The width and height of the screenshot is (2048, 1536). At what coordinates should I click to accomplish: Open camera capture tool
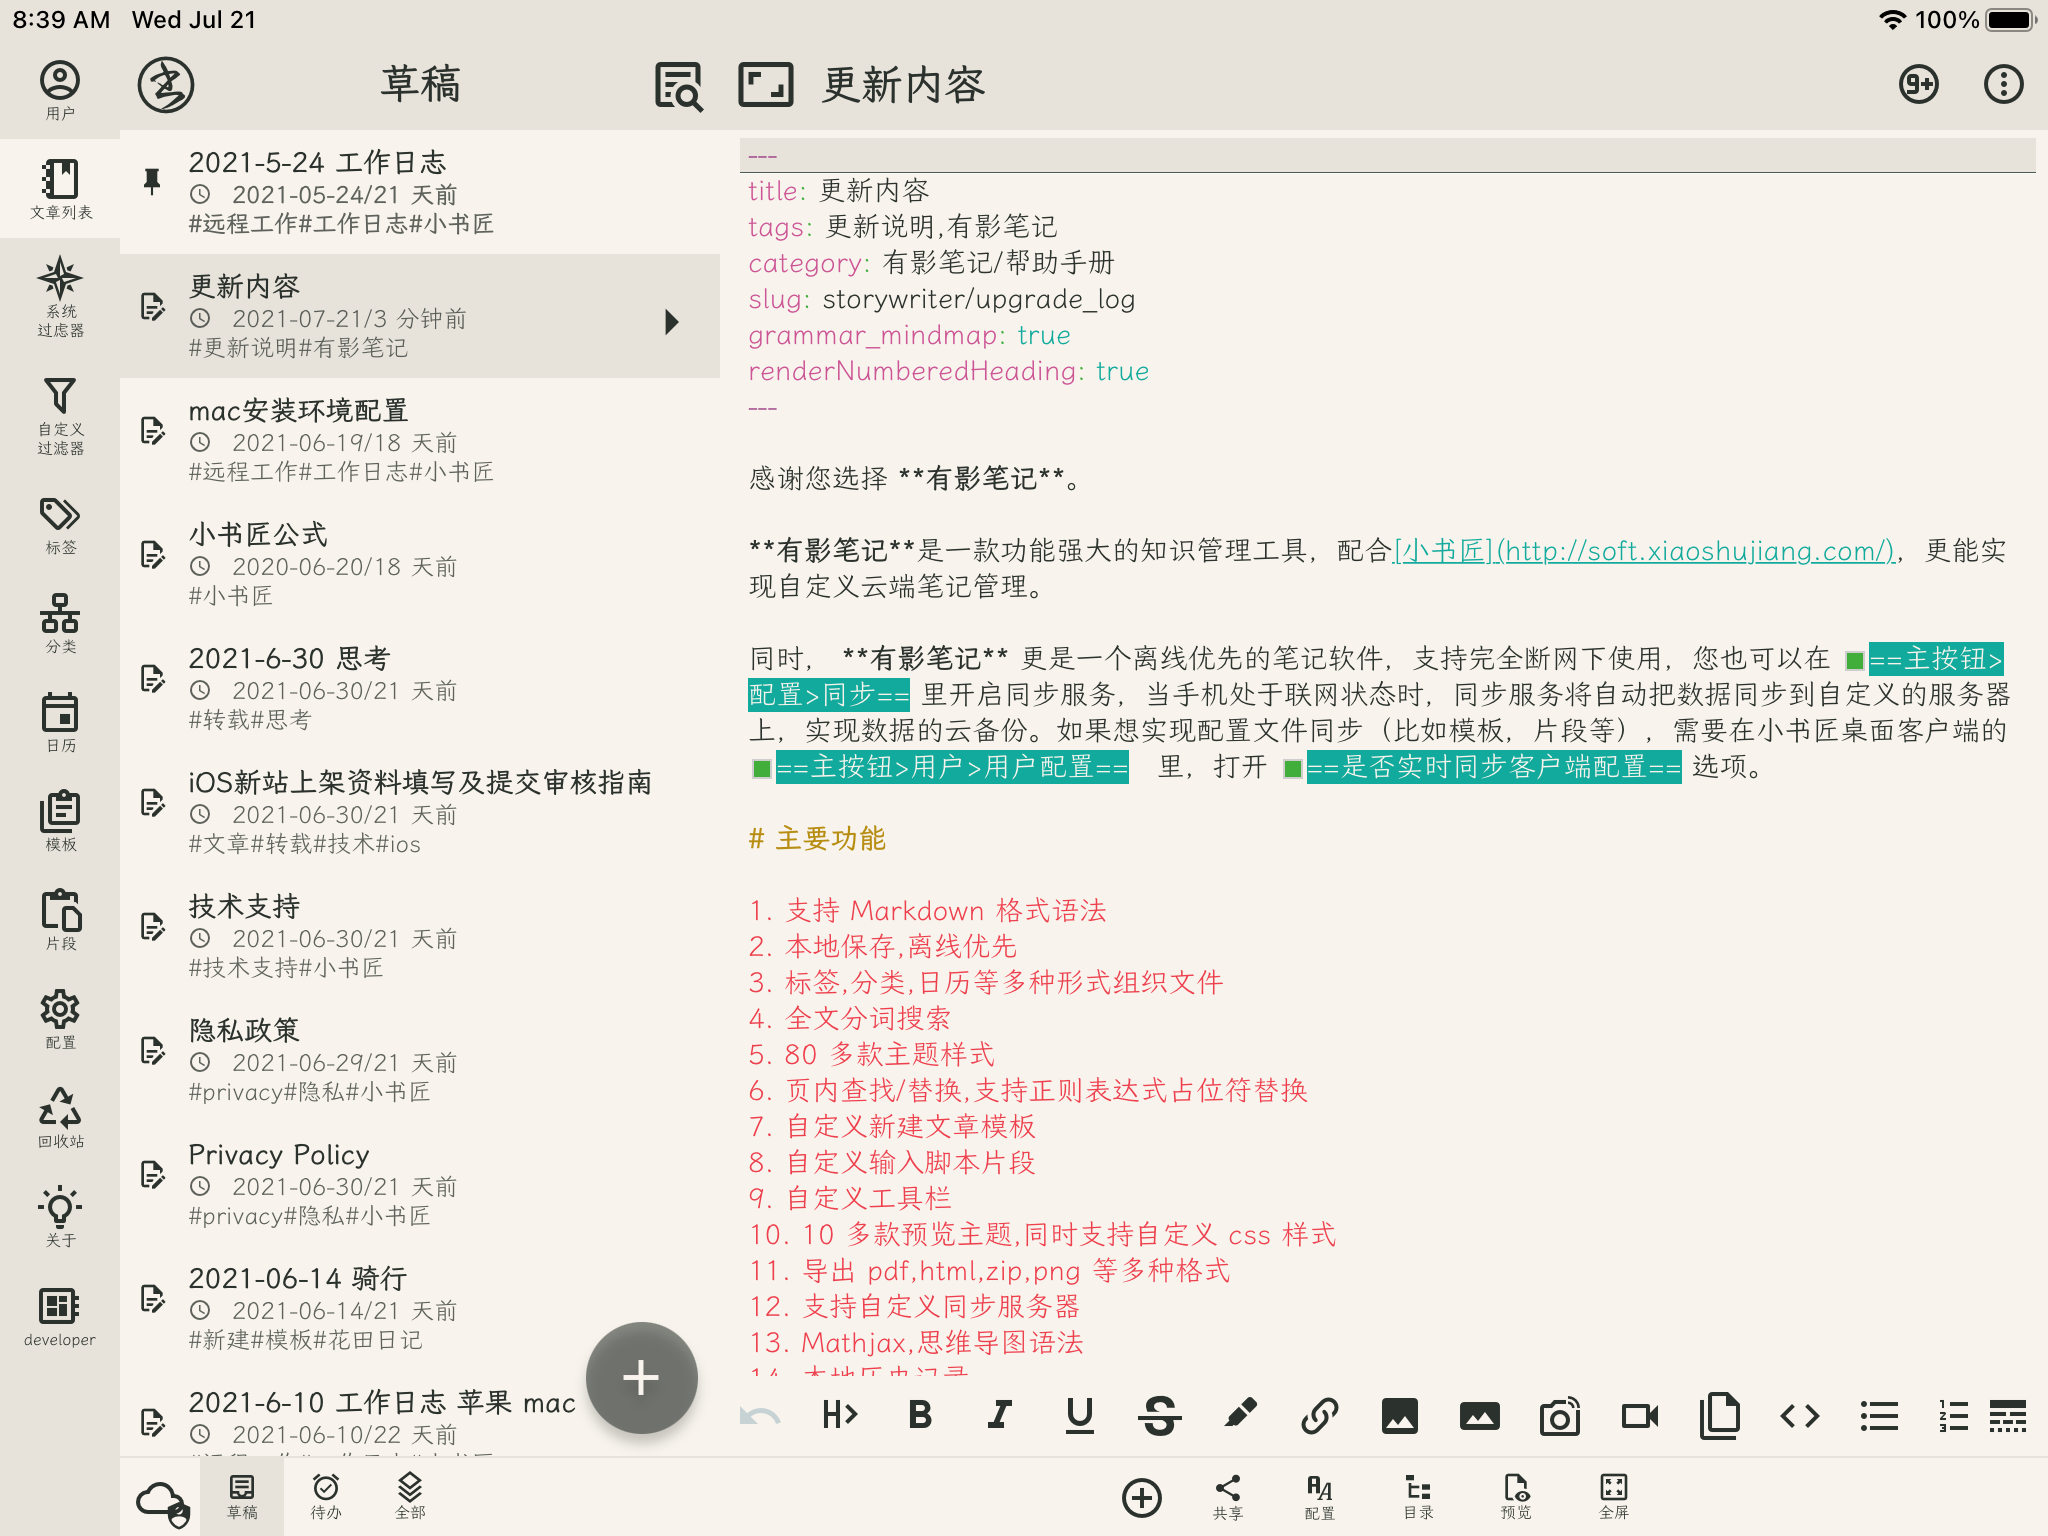[x=1559, y=1415]
